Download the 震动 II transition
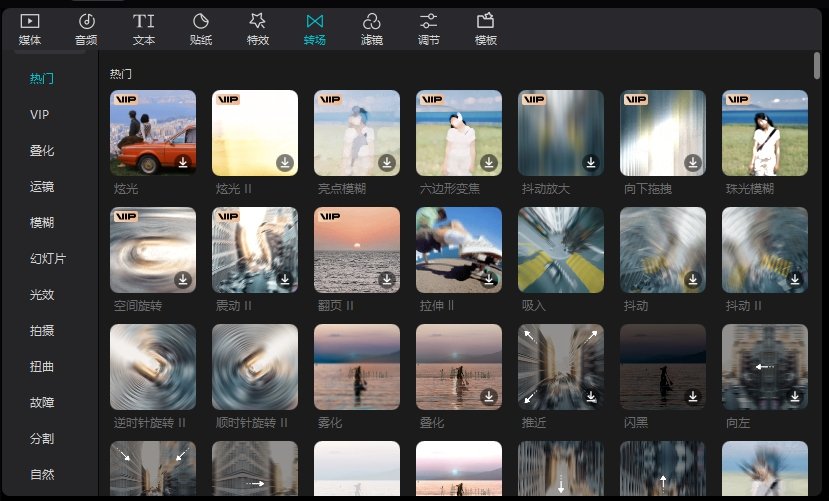 coord(285,280)
